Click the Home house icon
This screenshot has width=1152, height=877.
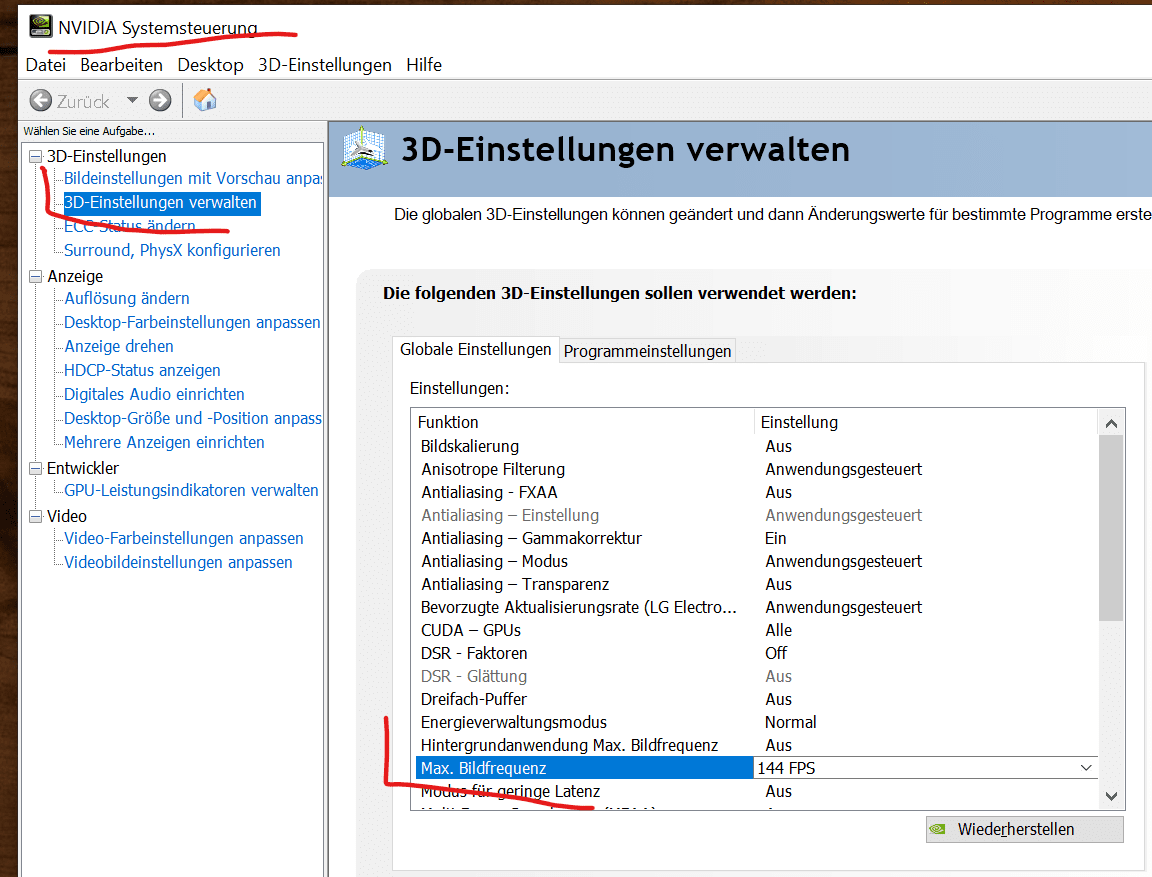[x=205, y=100]
